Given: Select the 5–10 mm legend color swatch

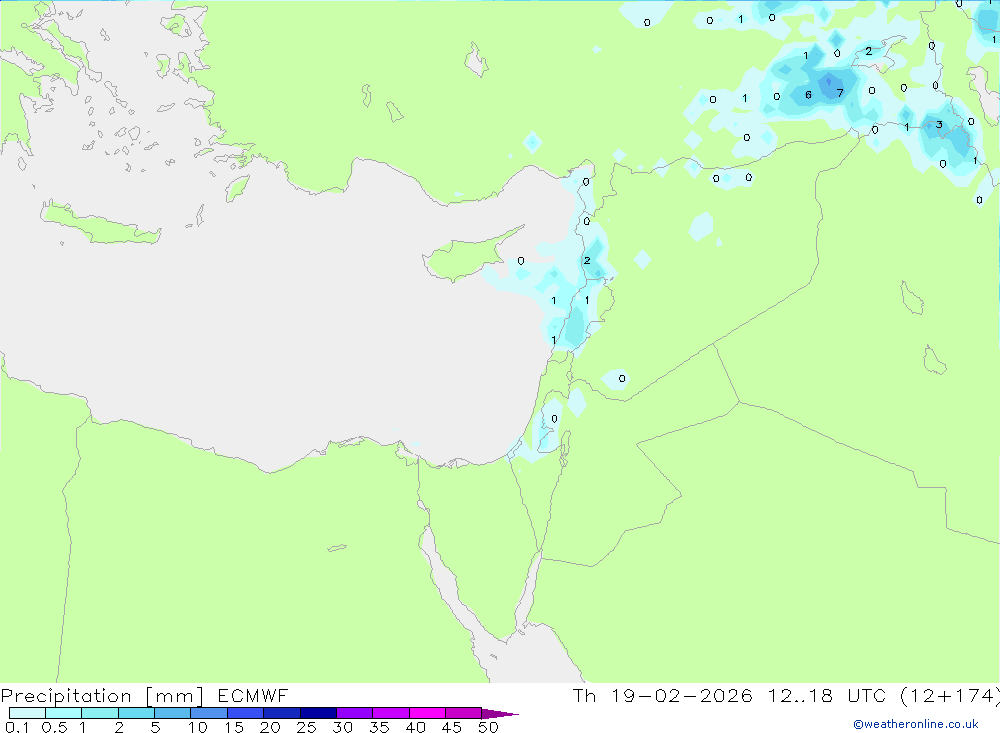Looking at the screenshot, I should click(172, 713).
